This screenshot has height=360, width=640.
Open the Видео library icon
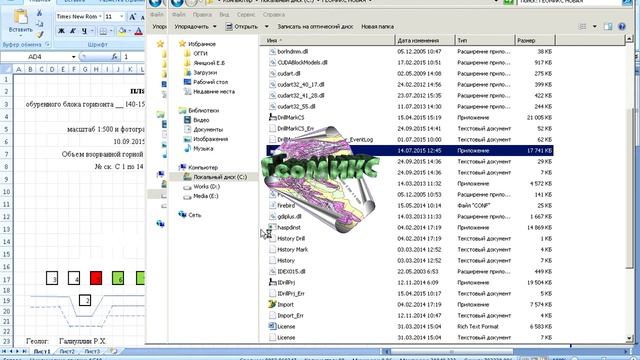pyautogui.click(x=187, y=120)
